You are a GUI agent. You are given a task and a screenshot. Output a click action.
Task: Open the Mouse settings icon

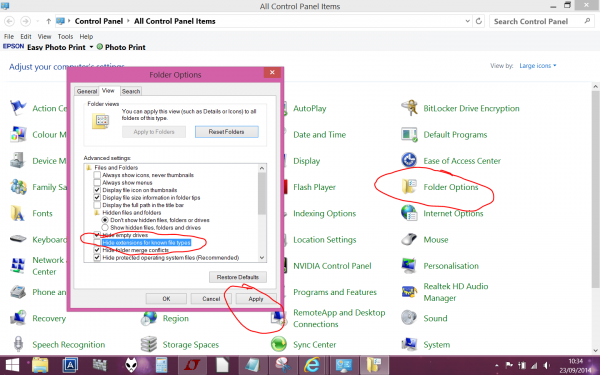point(409,240)
